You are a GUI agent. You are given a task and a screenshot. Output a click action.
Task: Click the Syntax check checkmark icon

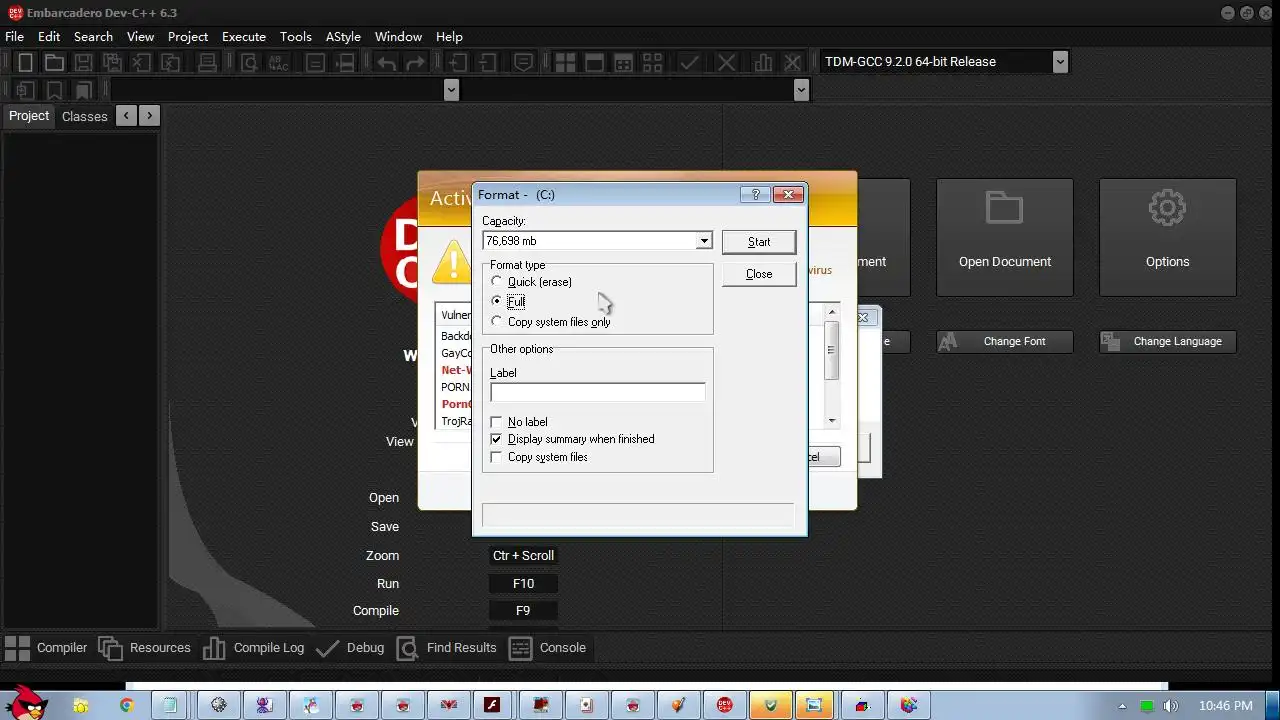689,62
